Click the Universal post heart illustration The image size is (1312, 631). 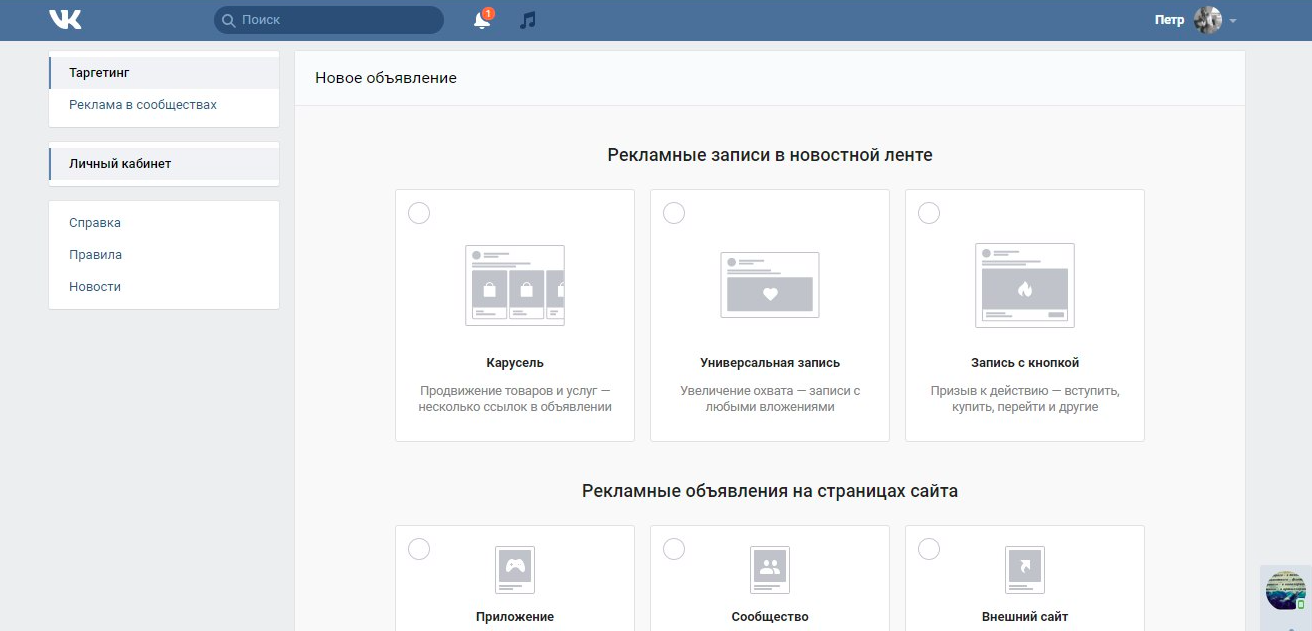(770, 285)
